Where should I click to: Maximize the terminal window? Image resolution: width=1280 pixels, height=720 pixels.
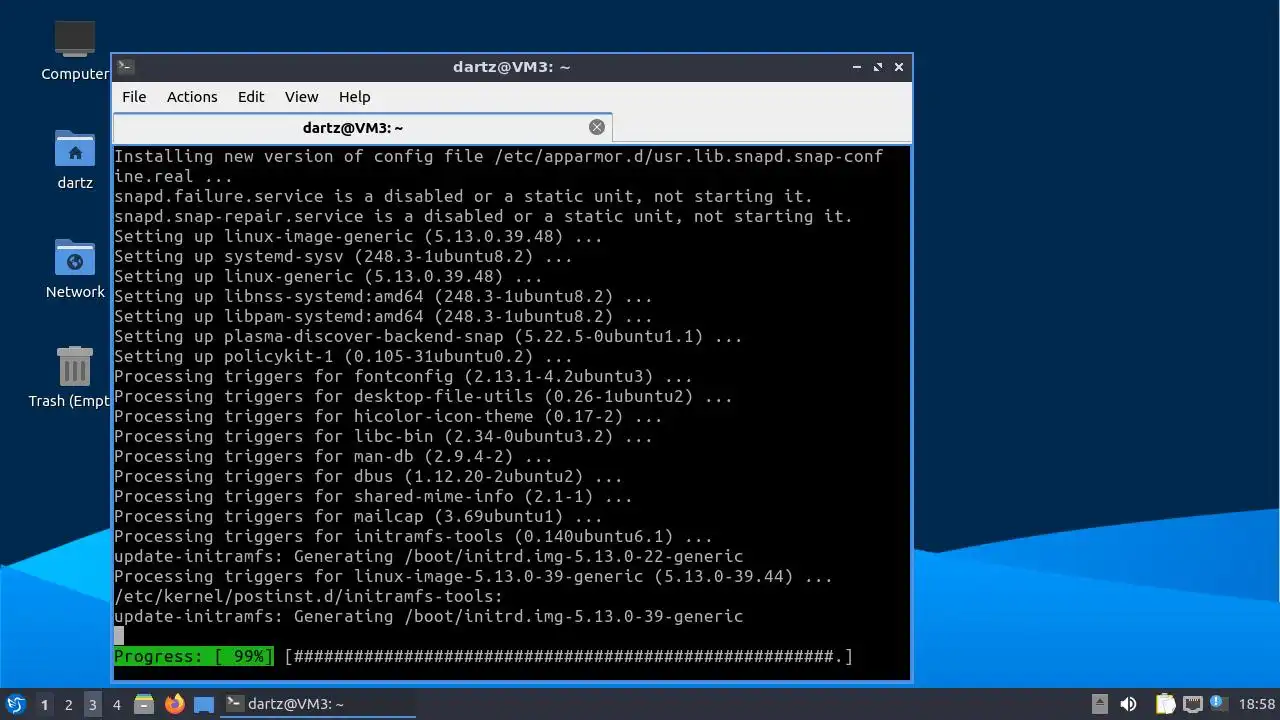click(x=878, y=67)
